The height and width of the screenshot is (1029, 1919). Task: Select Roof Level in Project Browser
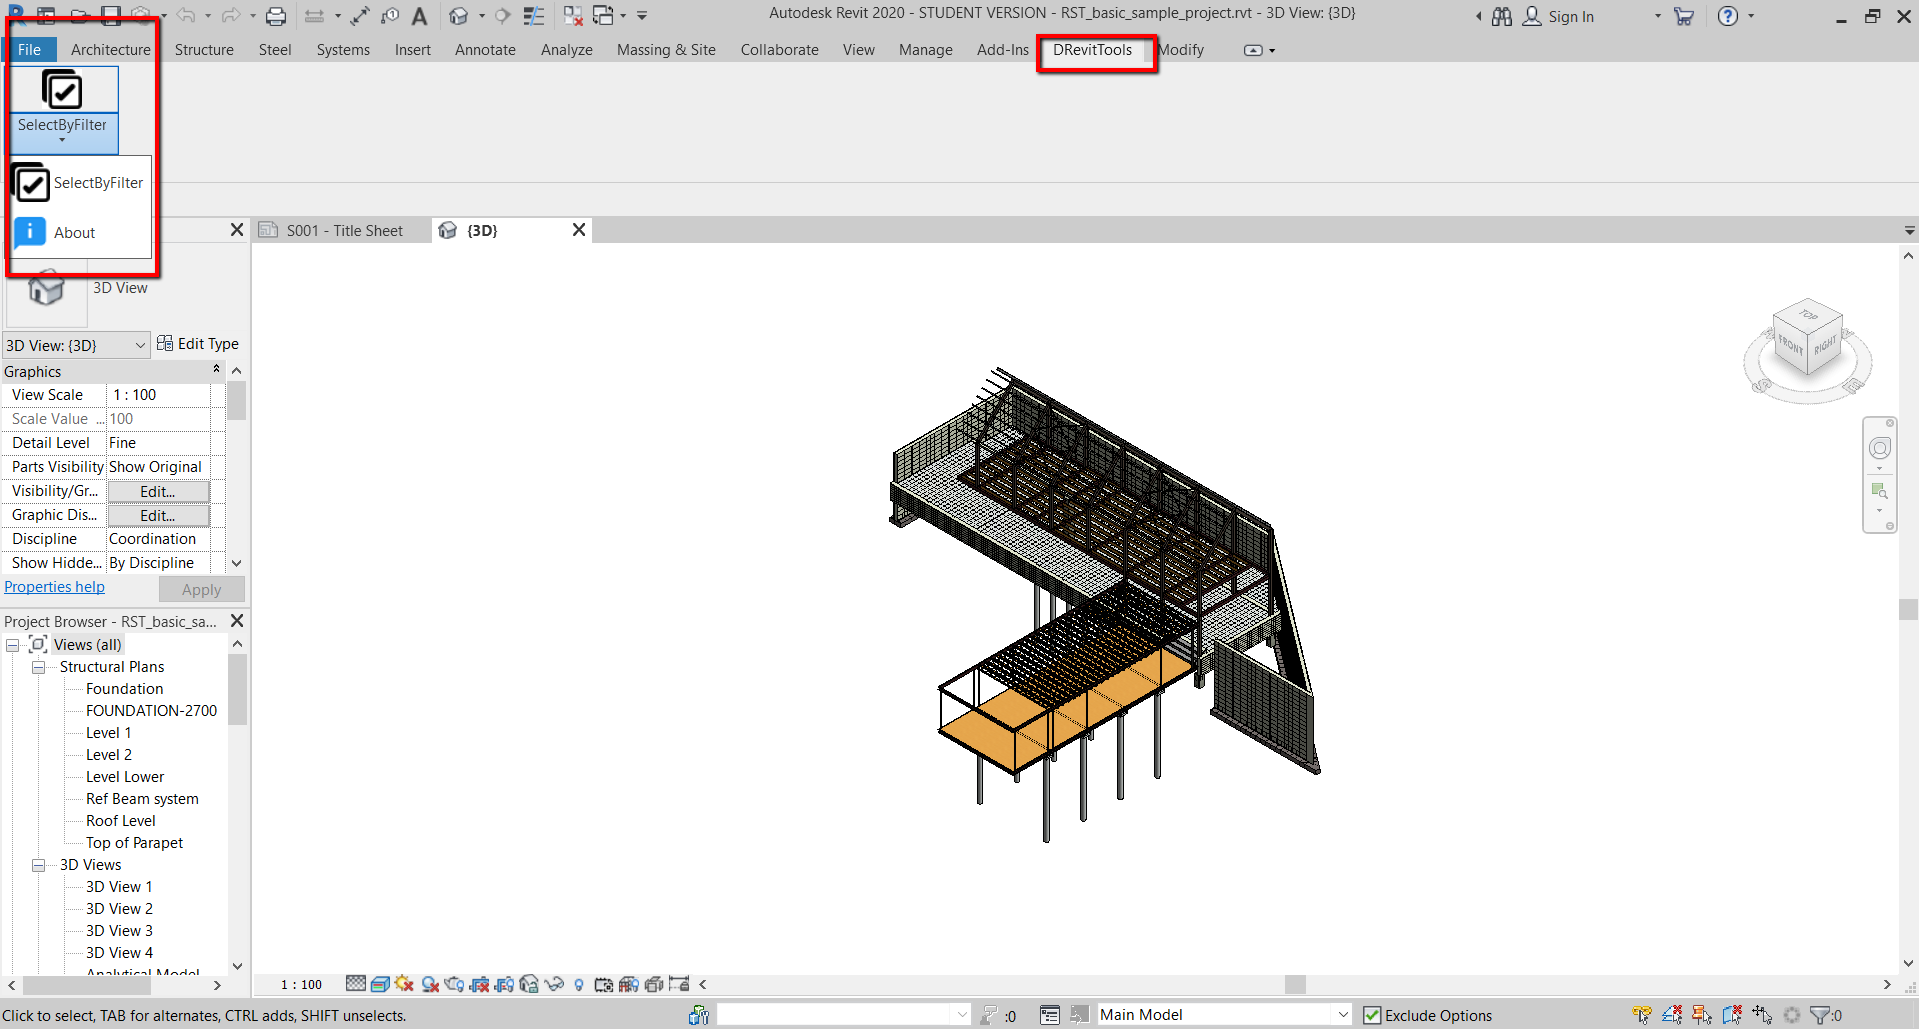[121, 821]
